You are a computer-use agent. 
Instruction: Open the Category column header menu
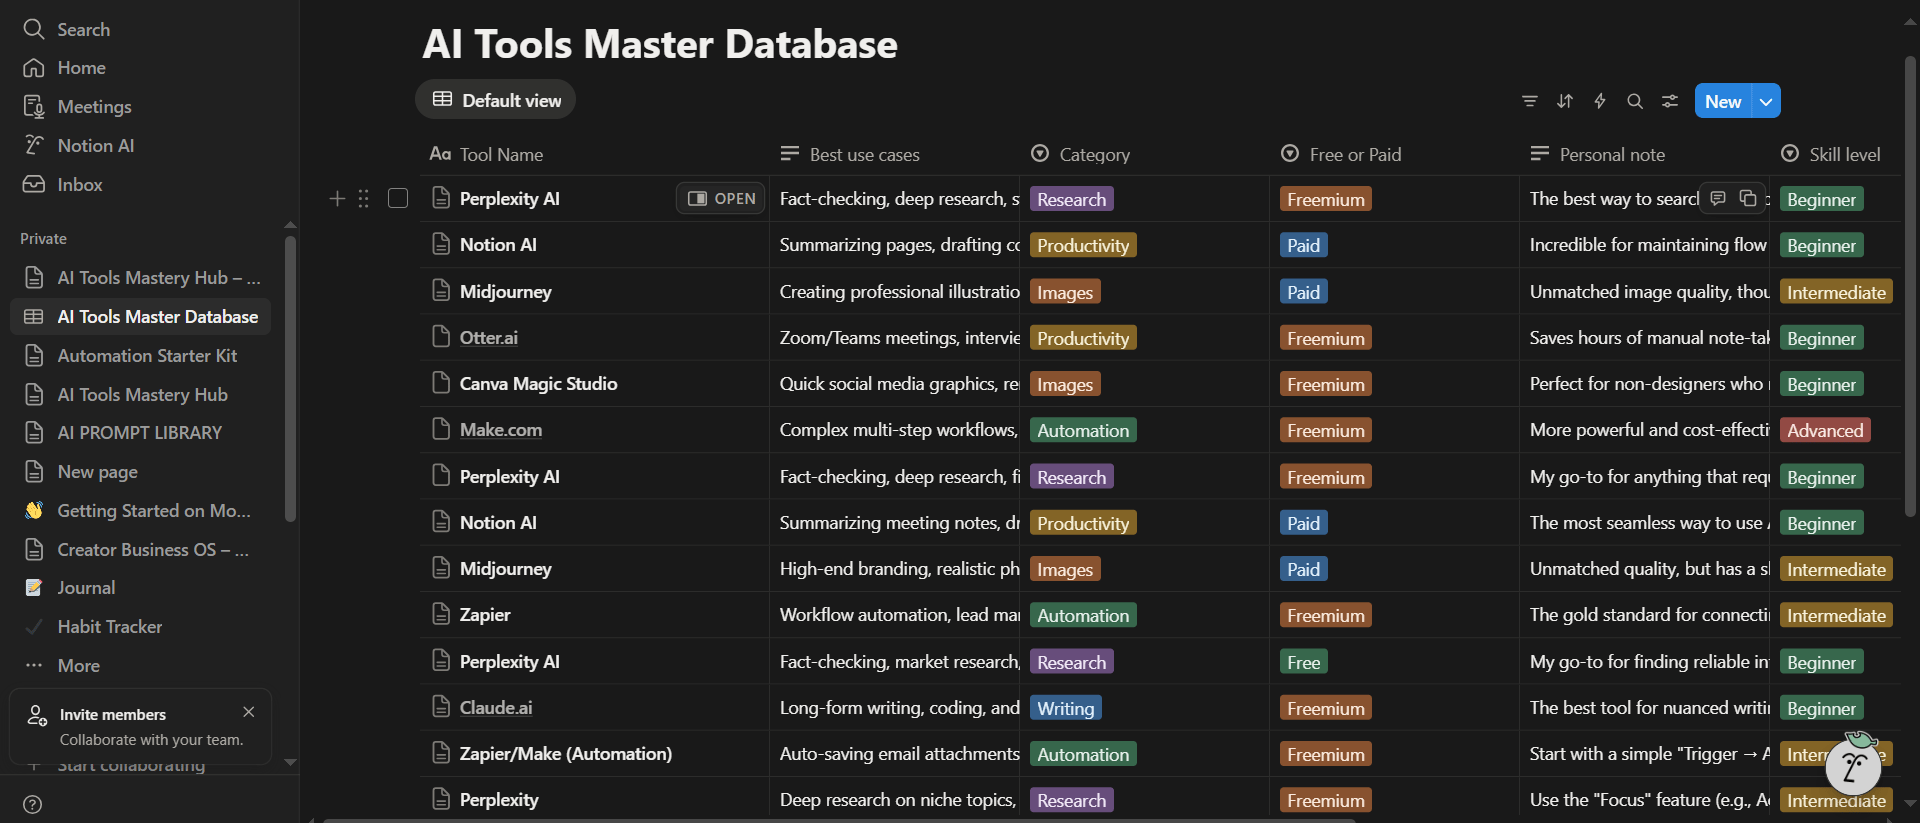pyautogui.click(x=1144, y=154)
